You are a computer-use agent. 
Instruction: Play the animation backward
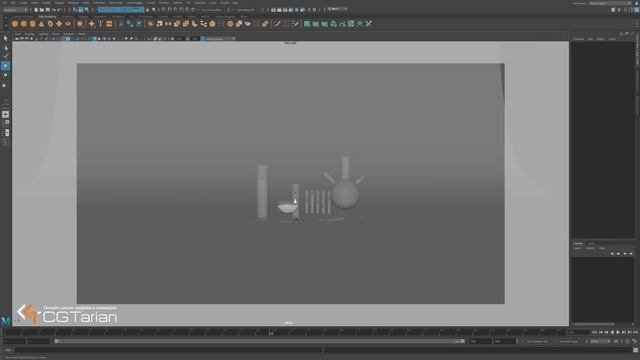[x=612, y=333]
